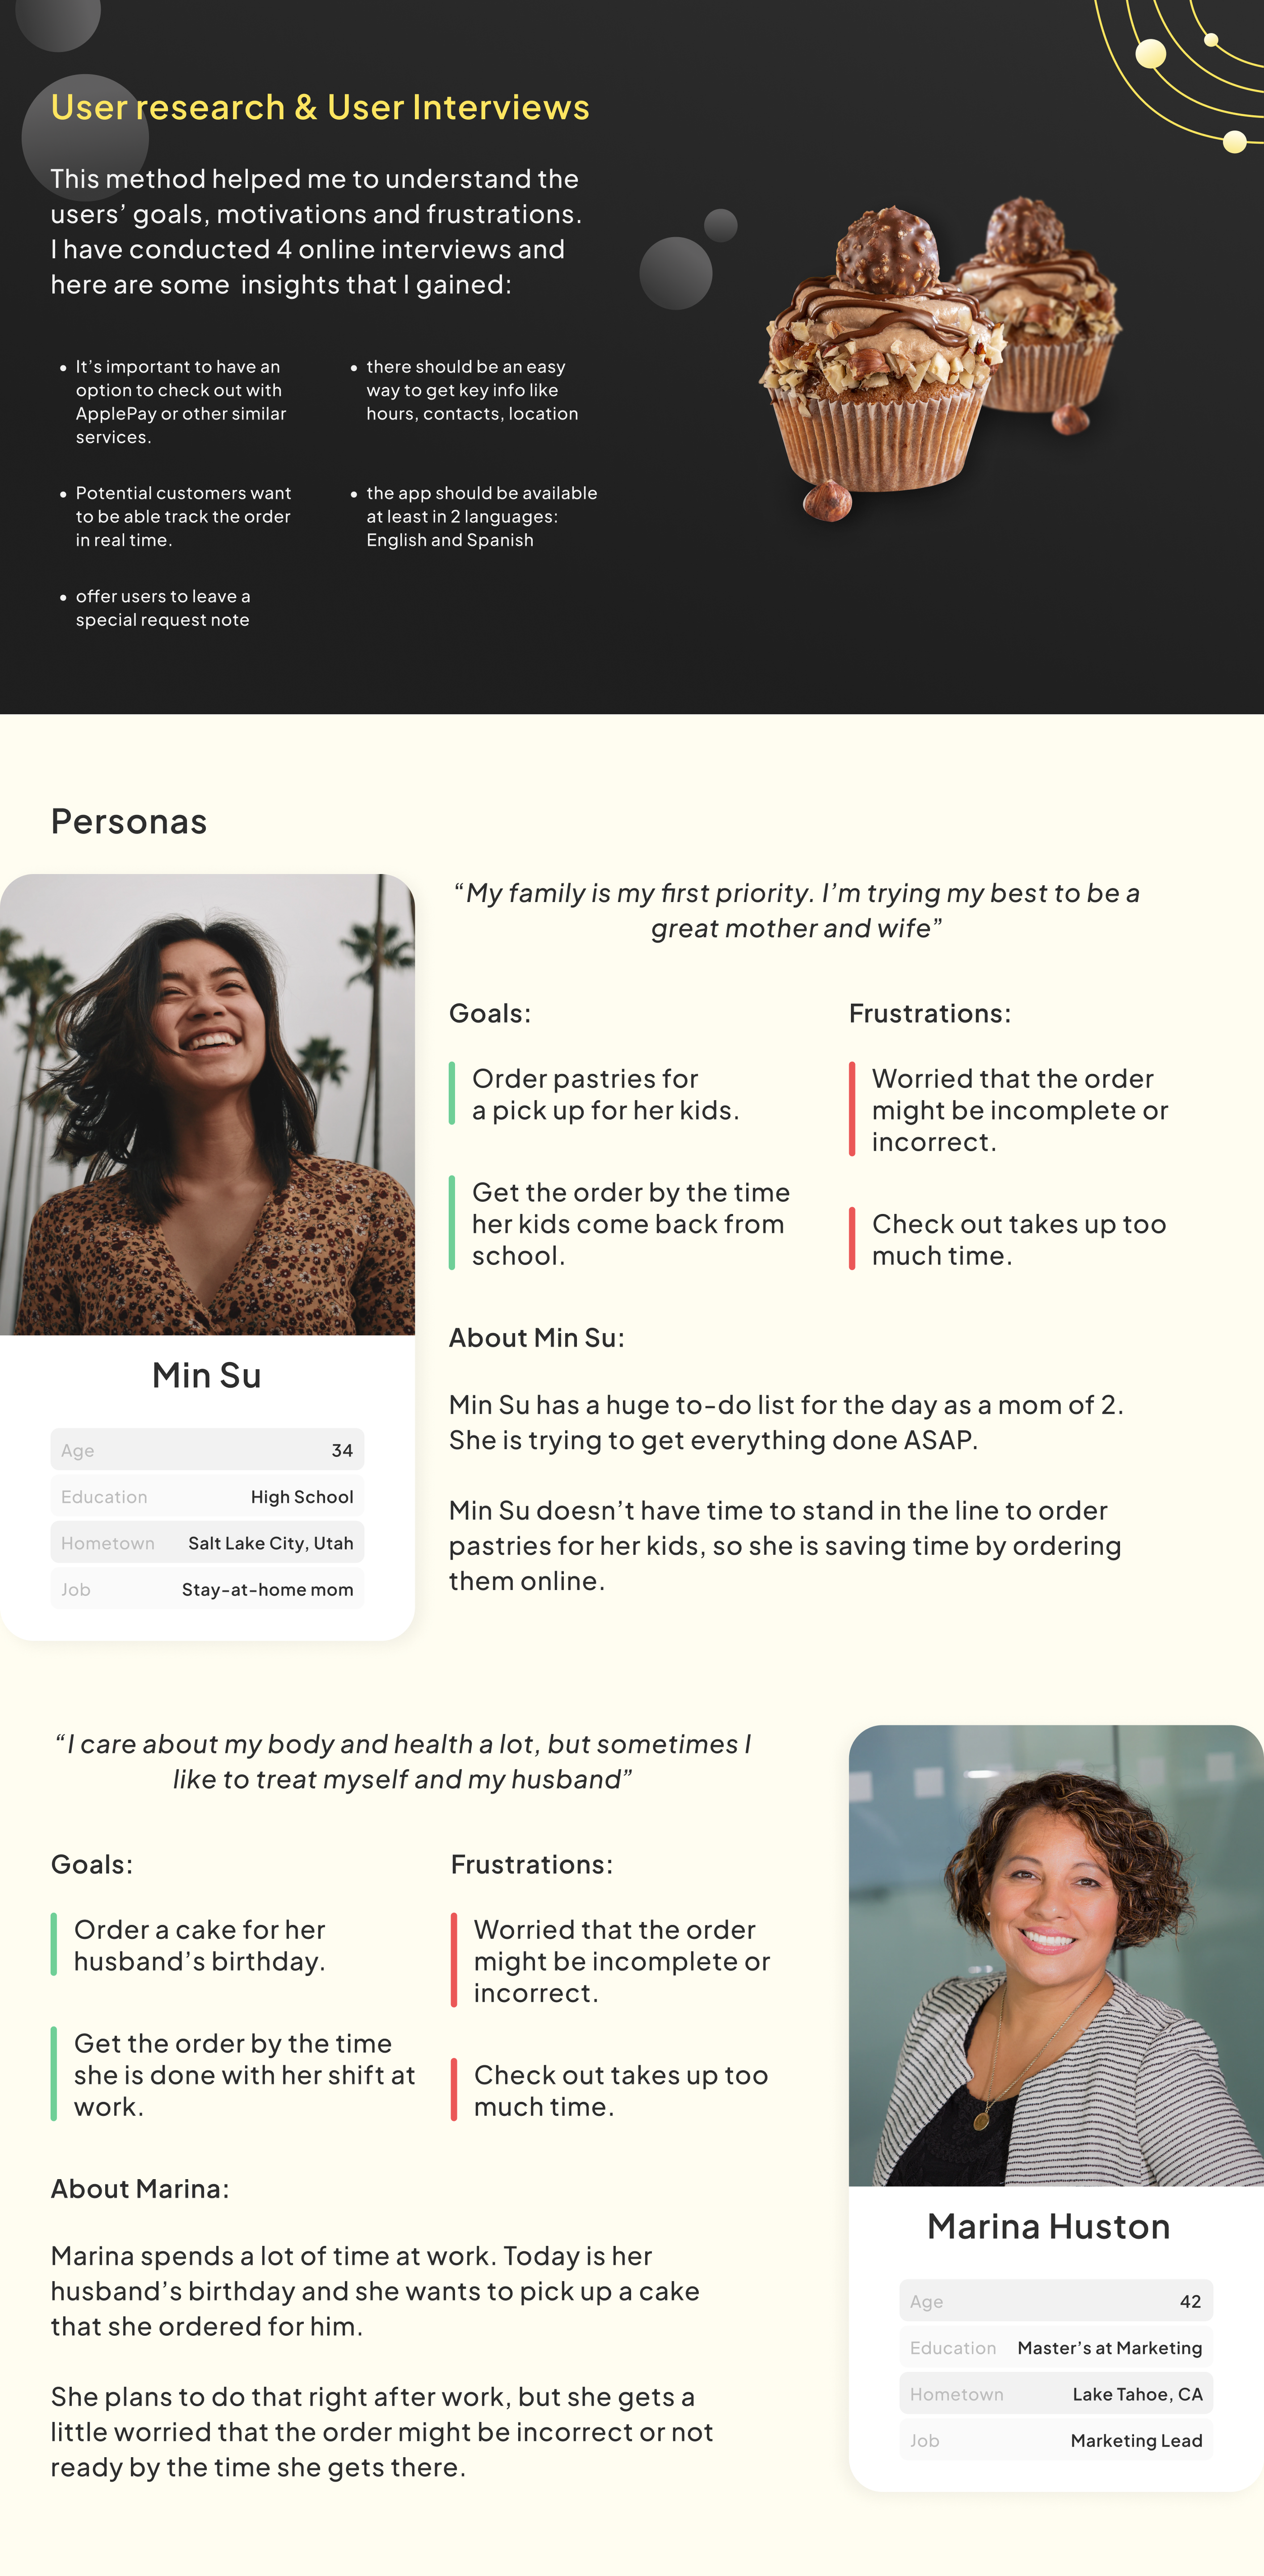The height and width of the screenshot is (2576, 1264).
Task: Select Min Su's Job row 'Stay-at-home mom'
Action: click(x=207, y=1589)
